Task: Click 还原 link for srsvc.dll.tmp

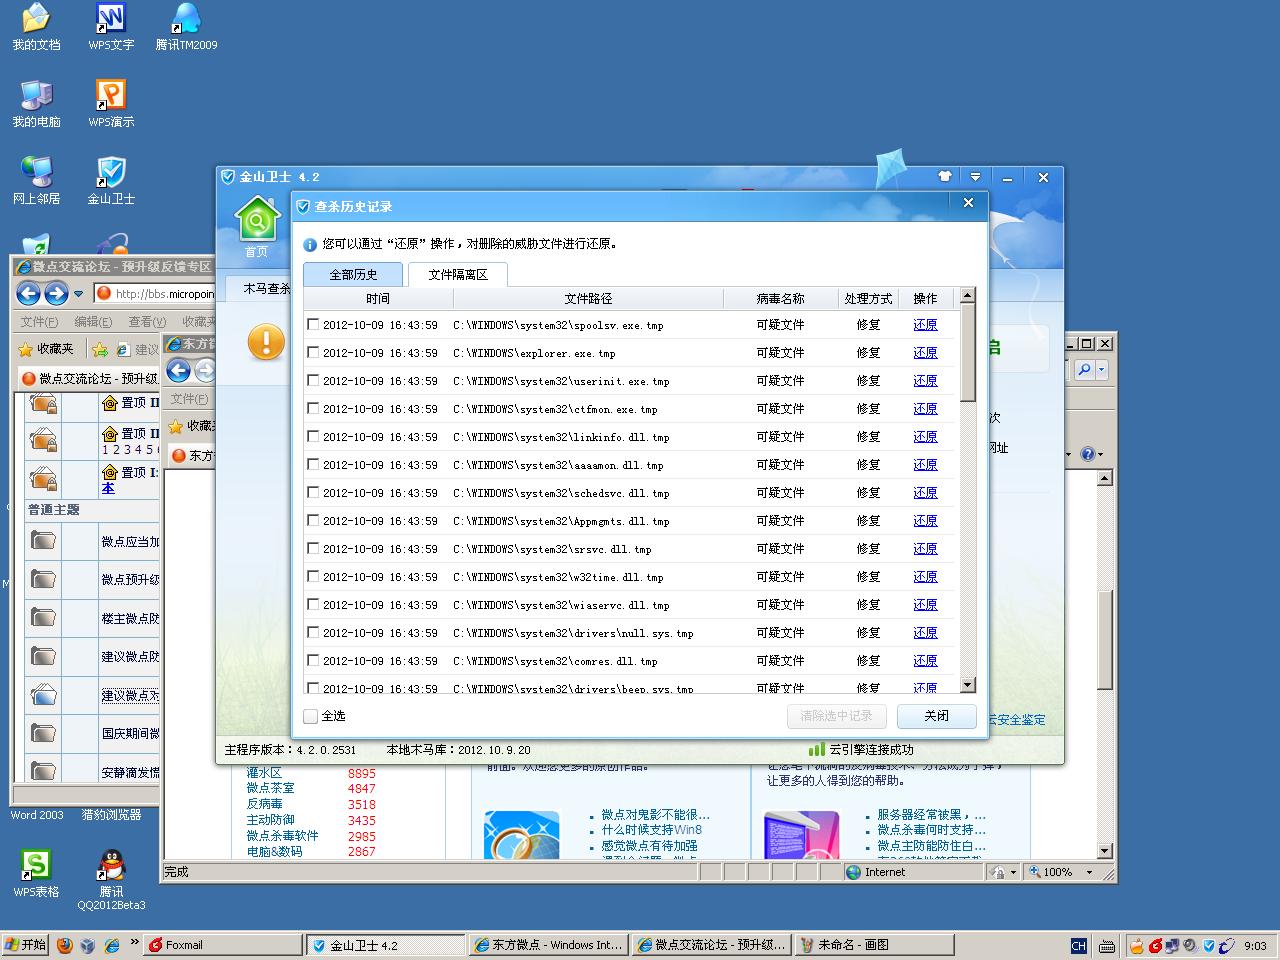Action: point(925,549)
